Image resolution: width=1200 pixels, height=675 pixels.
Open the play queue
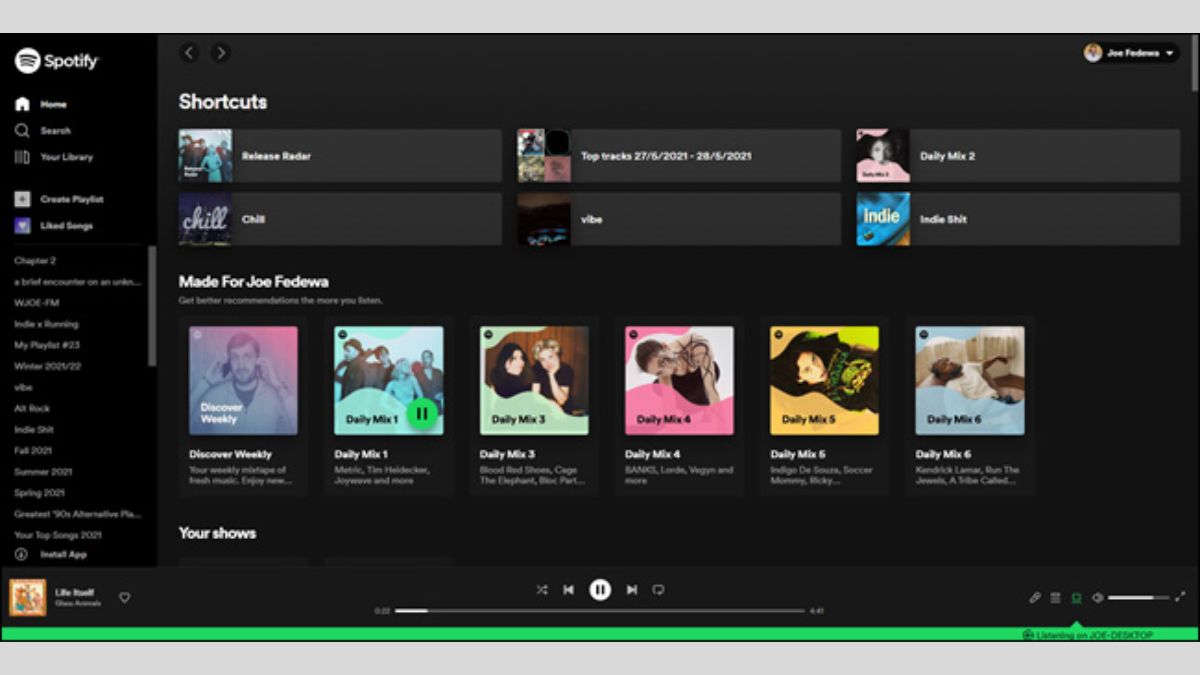coord(1055,598)
